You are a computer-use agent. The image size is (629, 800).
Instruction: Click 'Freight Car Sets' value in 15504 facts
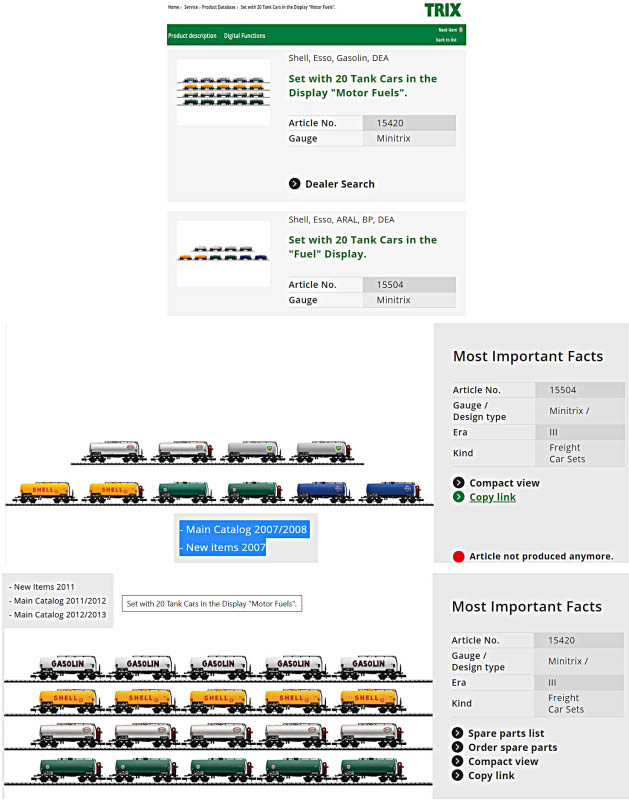coord(567,453)
